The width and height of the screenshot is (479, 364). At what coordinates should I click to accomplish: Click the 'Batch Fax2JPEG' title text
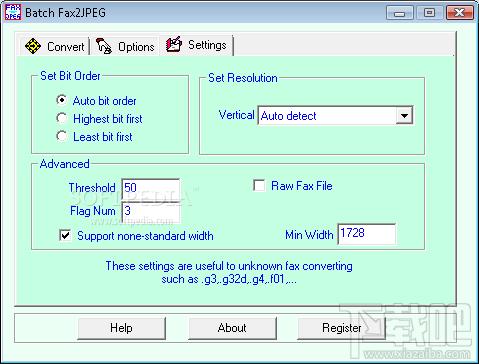[x=65, y=13]
